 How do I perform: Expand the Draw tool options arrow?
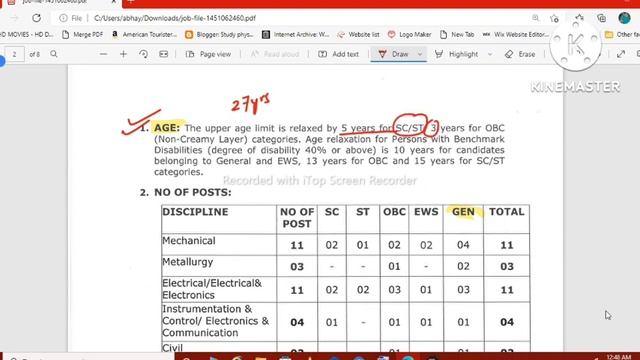point(420,54)
